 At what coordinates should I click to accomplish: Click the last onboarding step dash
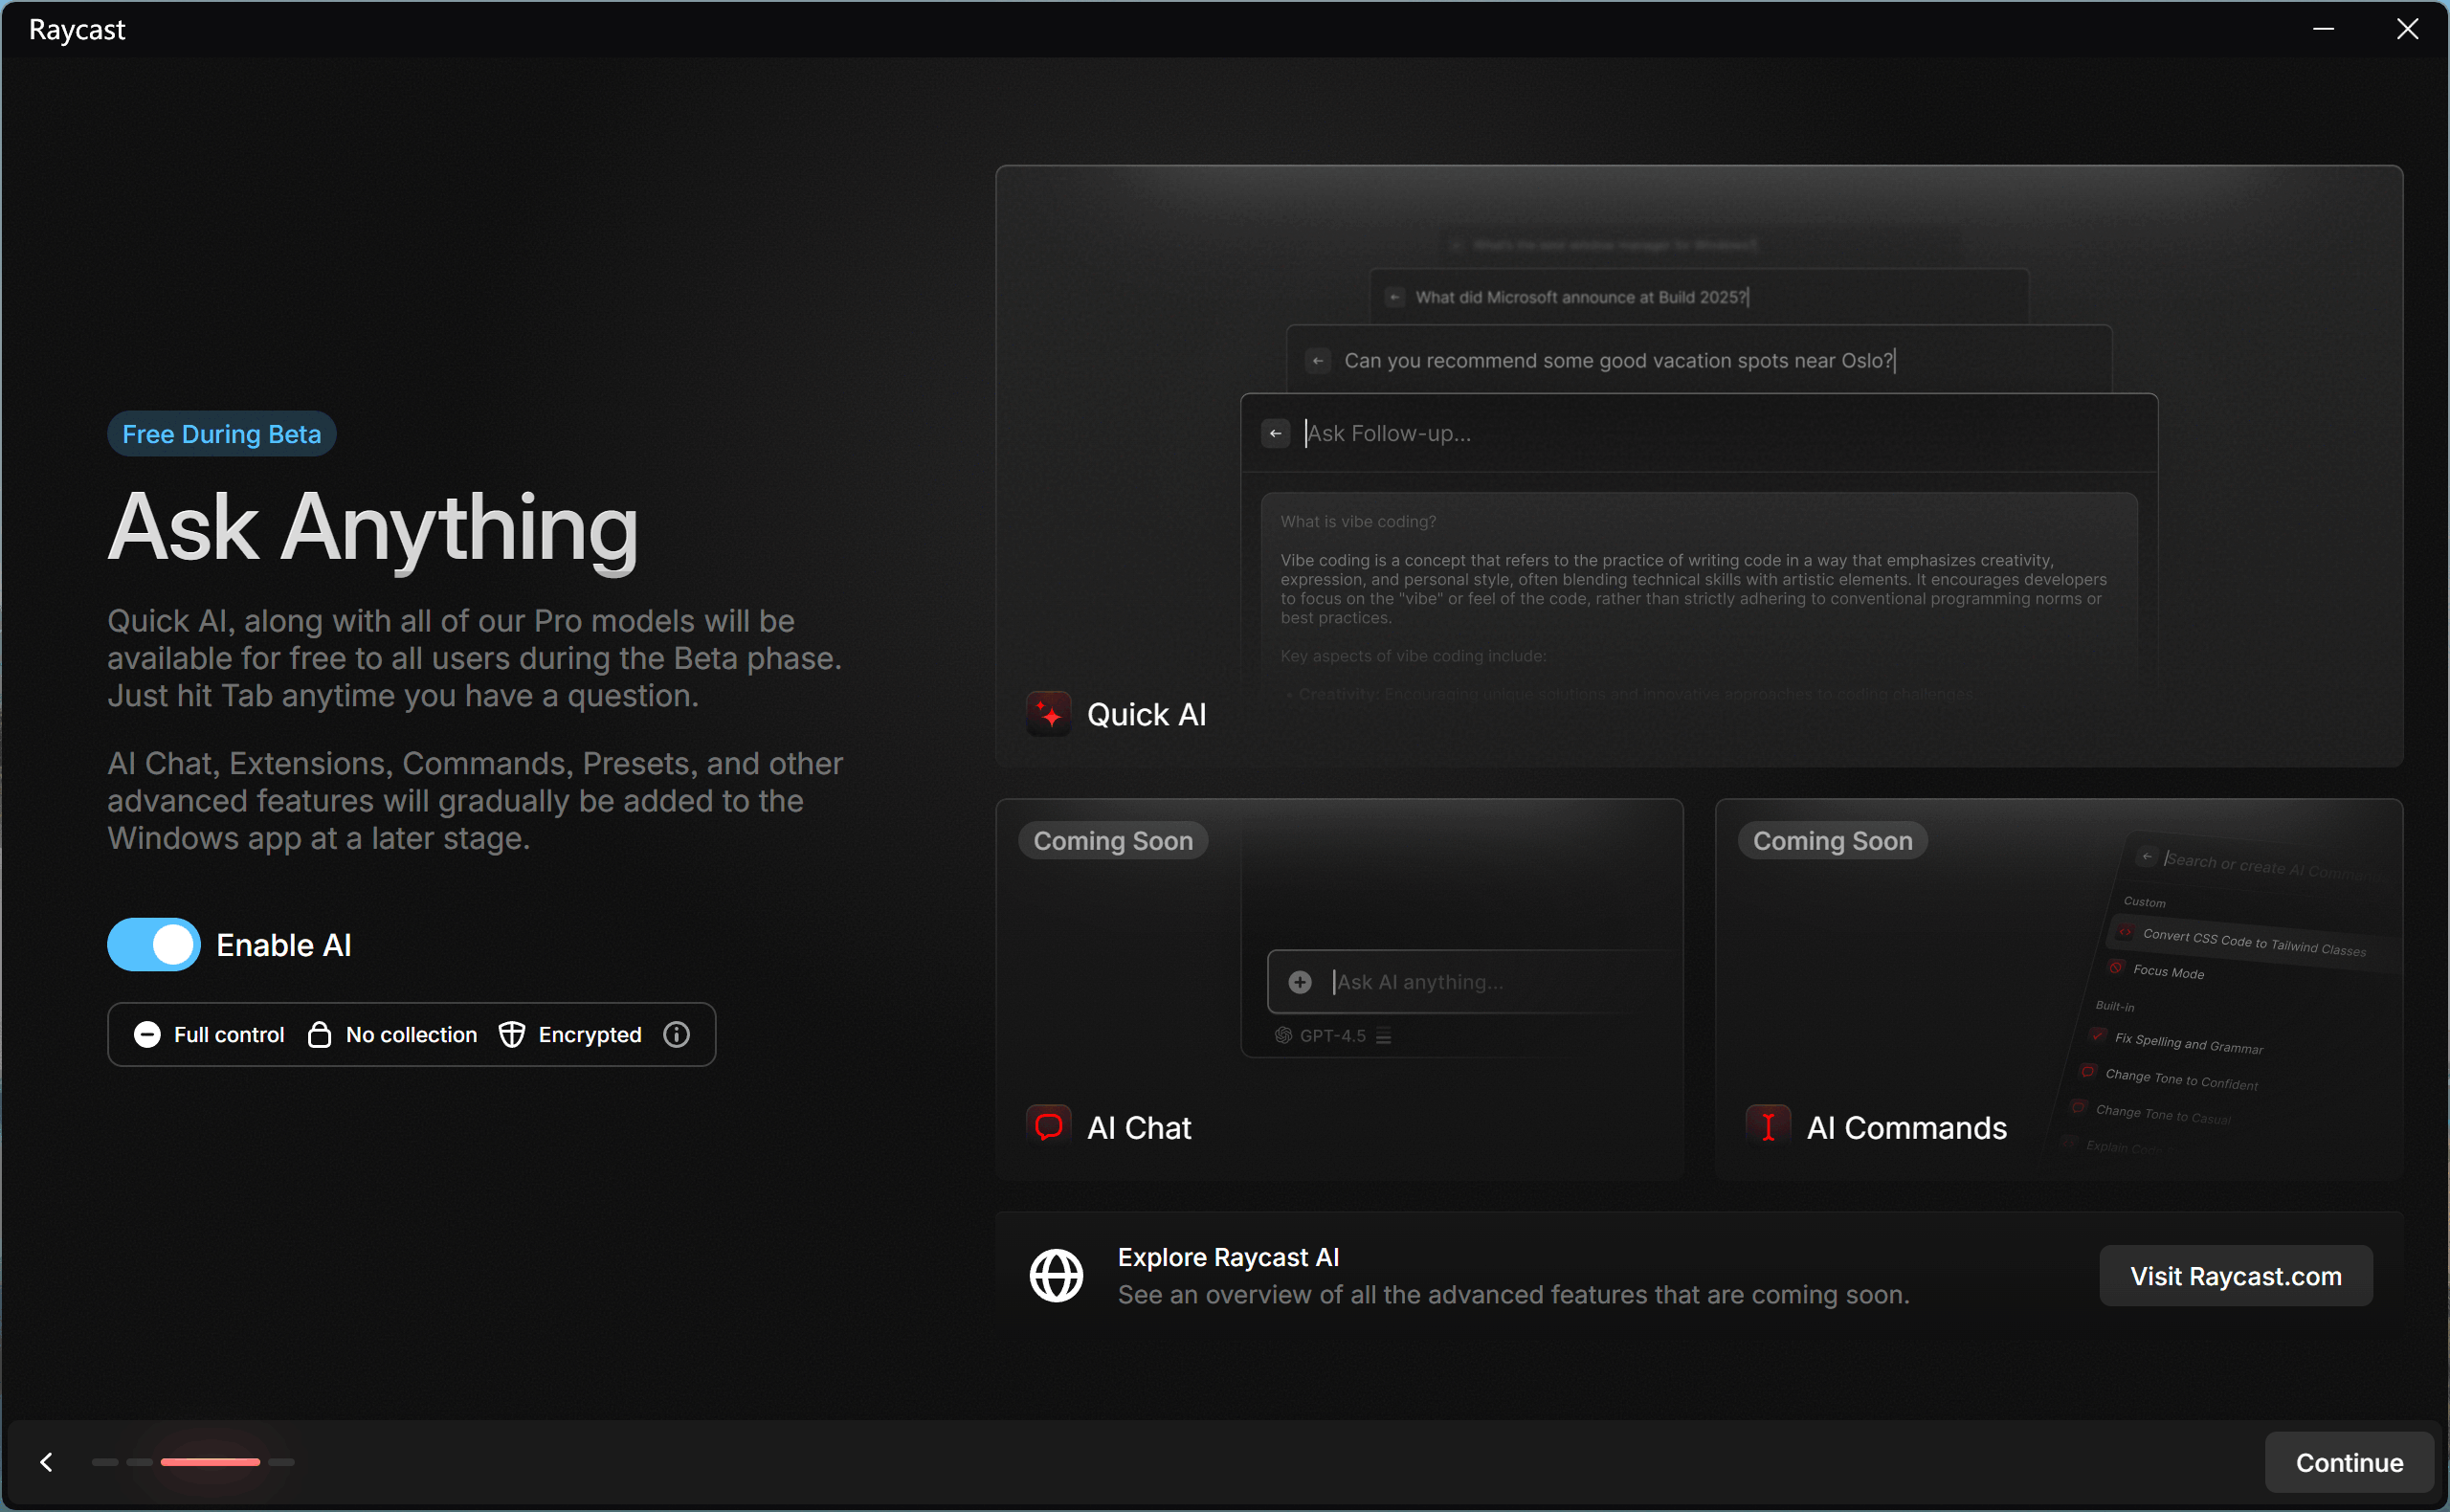[x=281, y=1462]
